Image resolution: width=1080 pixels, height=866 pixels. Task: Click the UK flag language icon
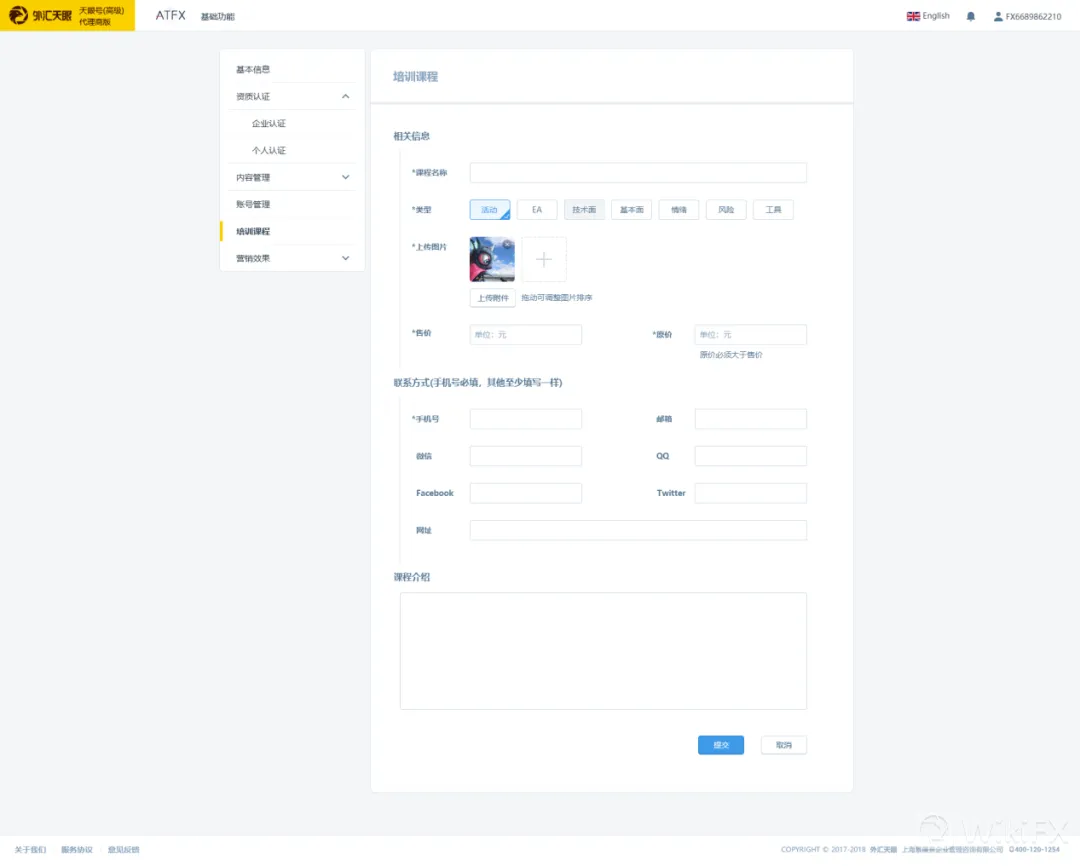tap(913, 17)
